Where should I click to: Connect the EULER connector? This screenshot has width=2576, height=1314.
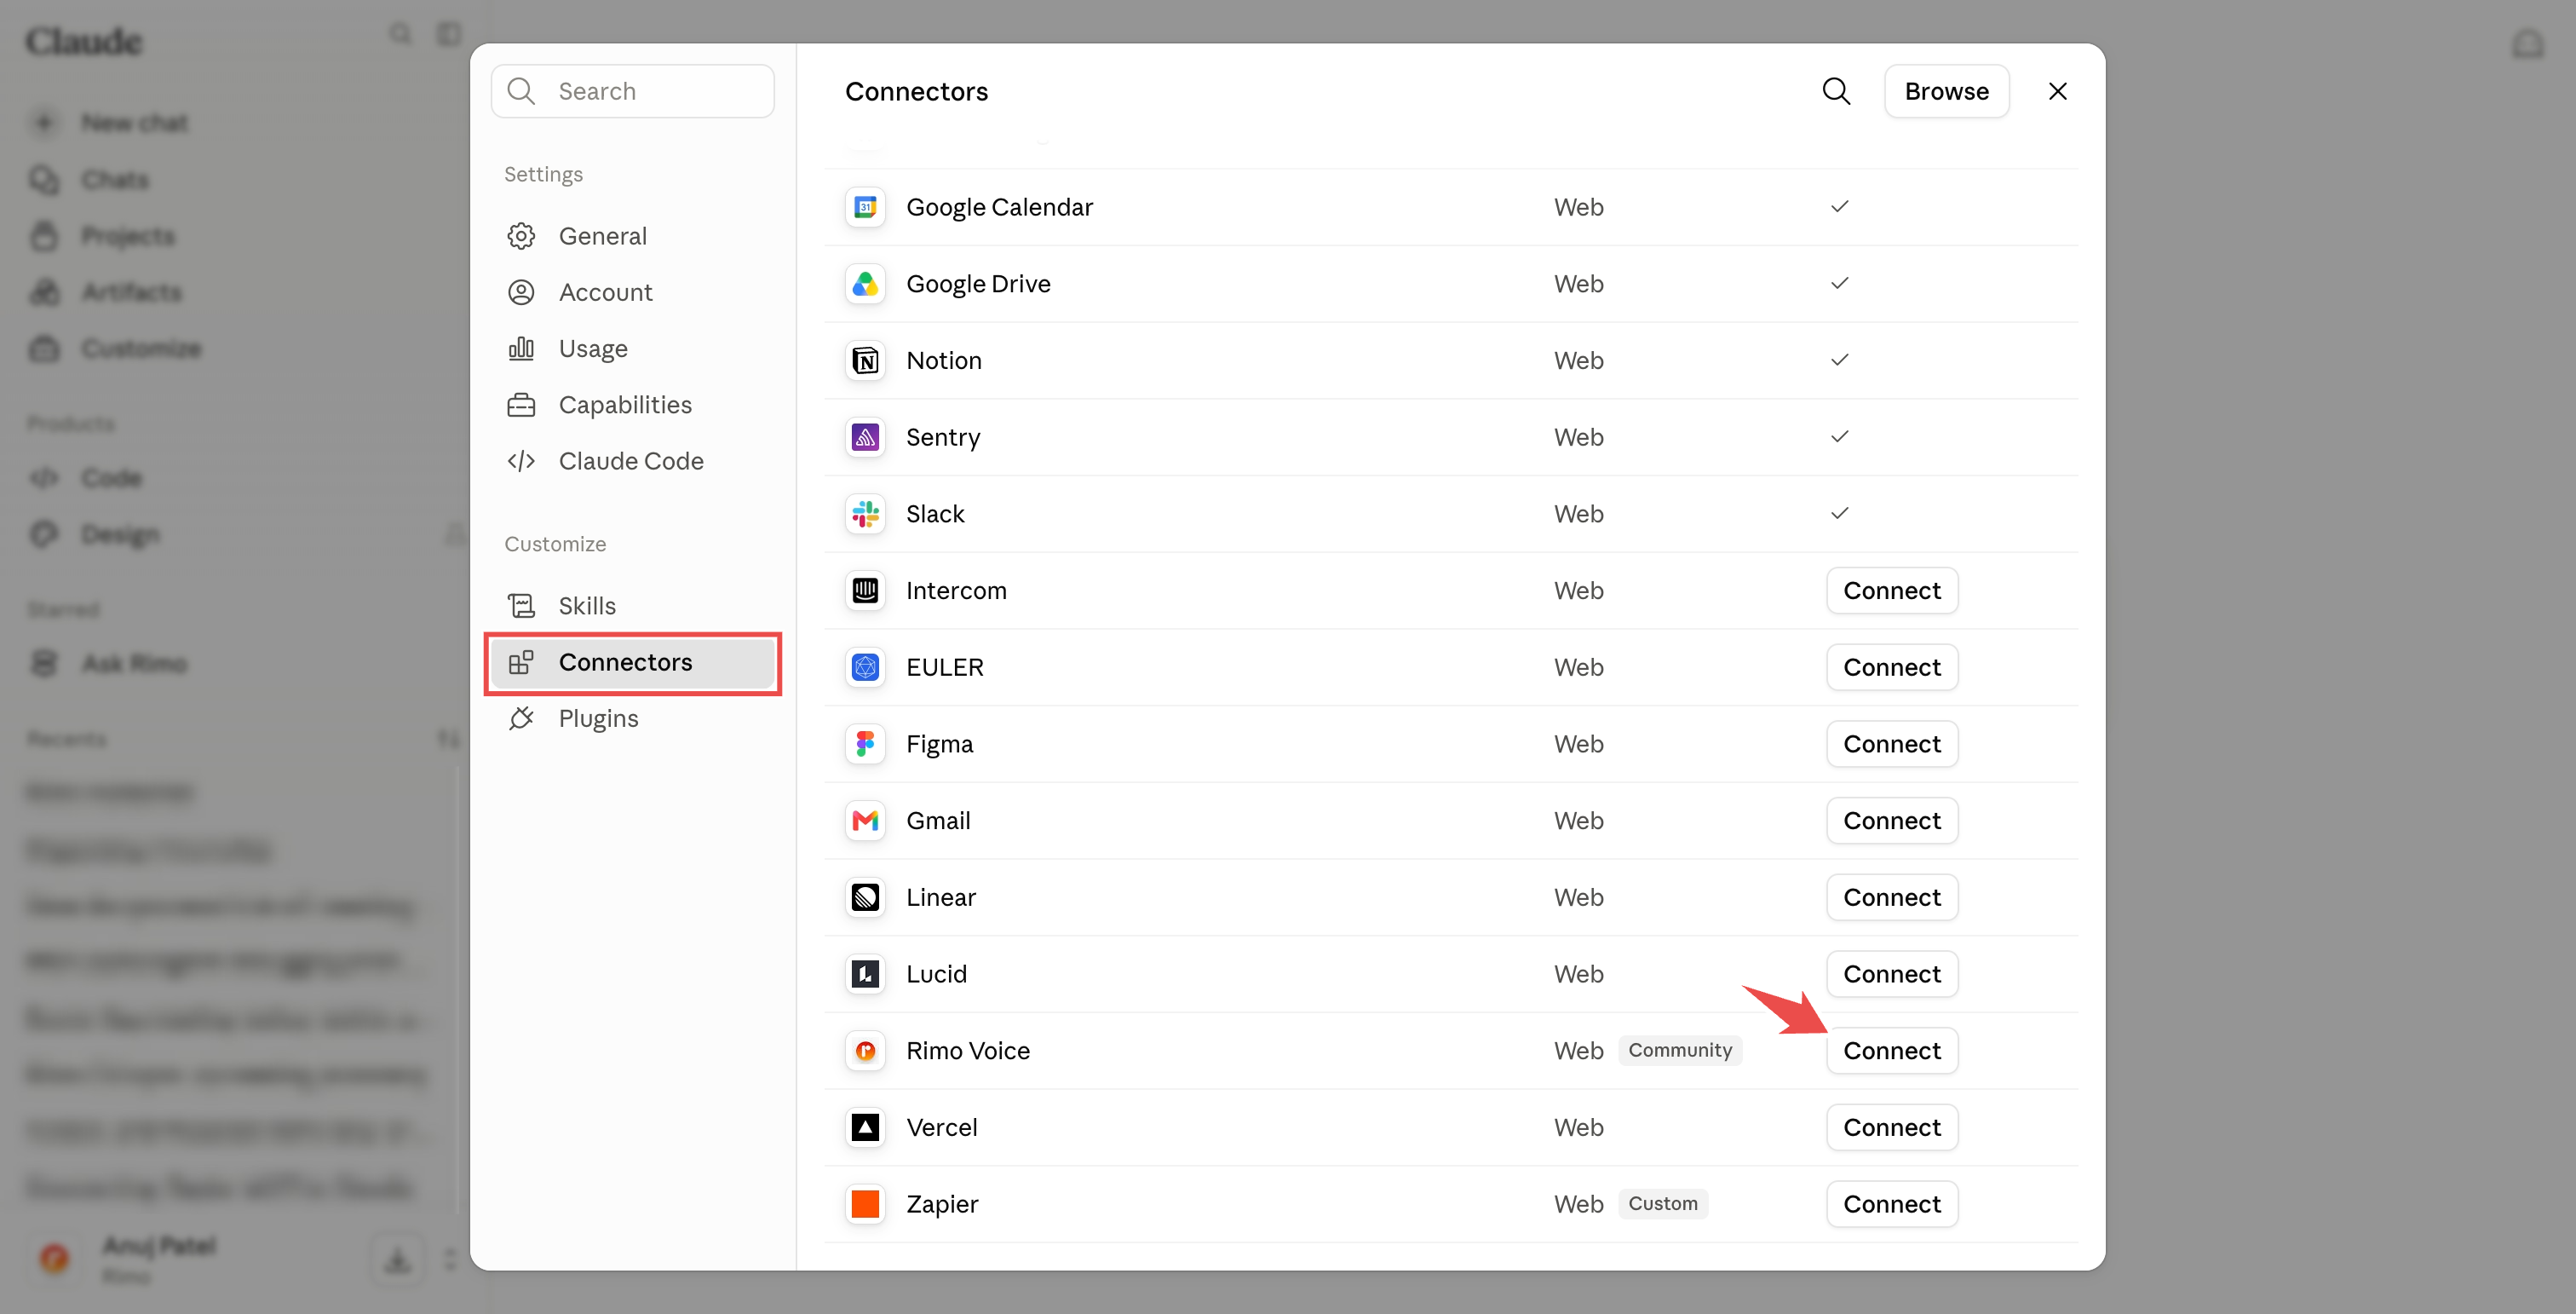coord(1892,667)
